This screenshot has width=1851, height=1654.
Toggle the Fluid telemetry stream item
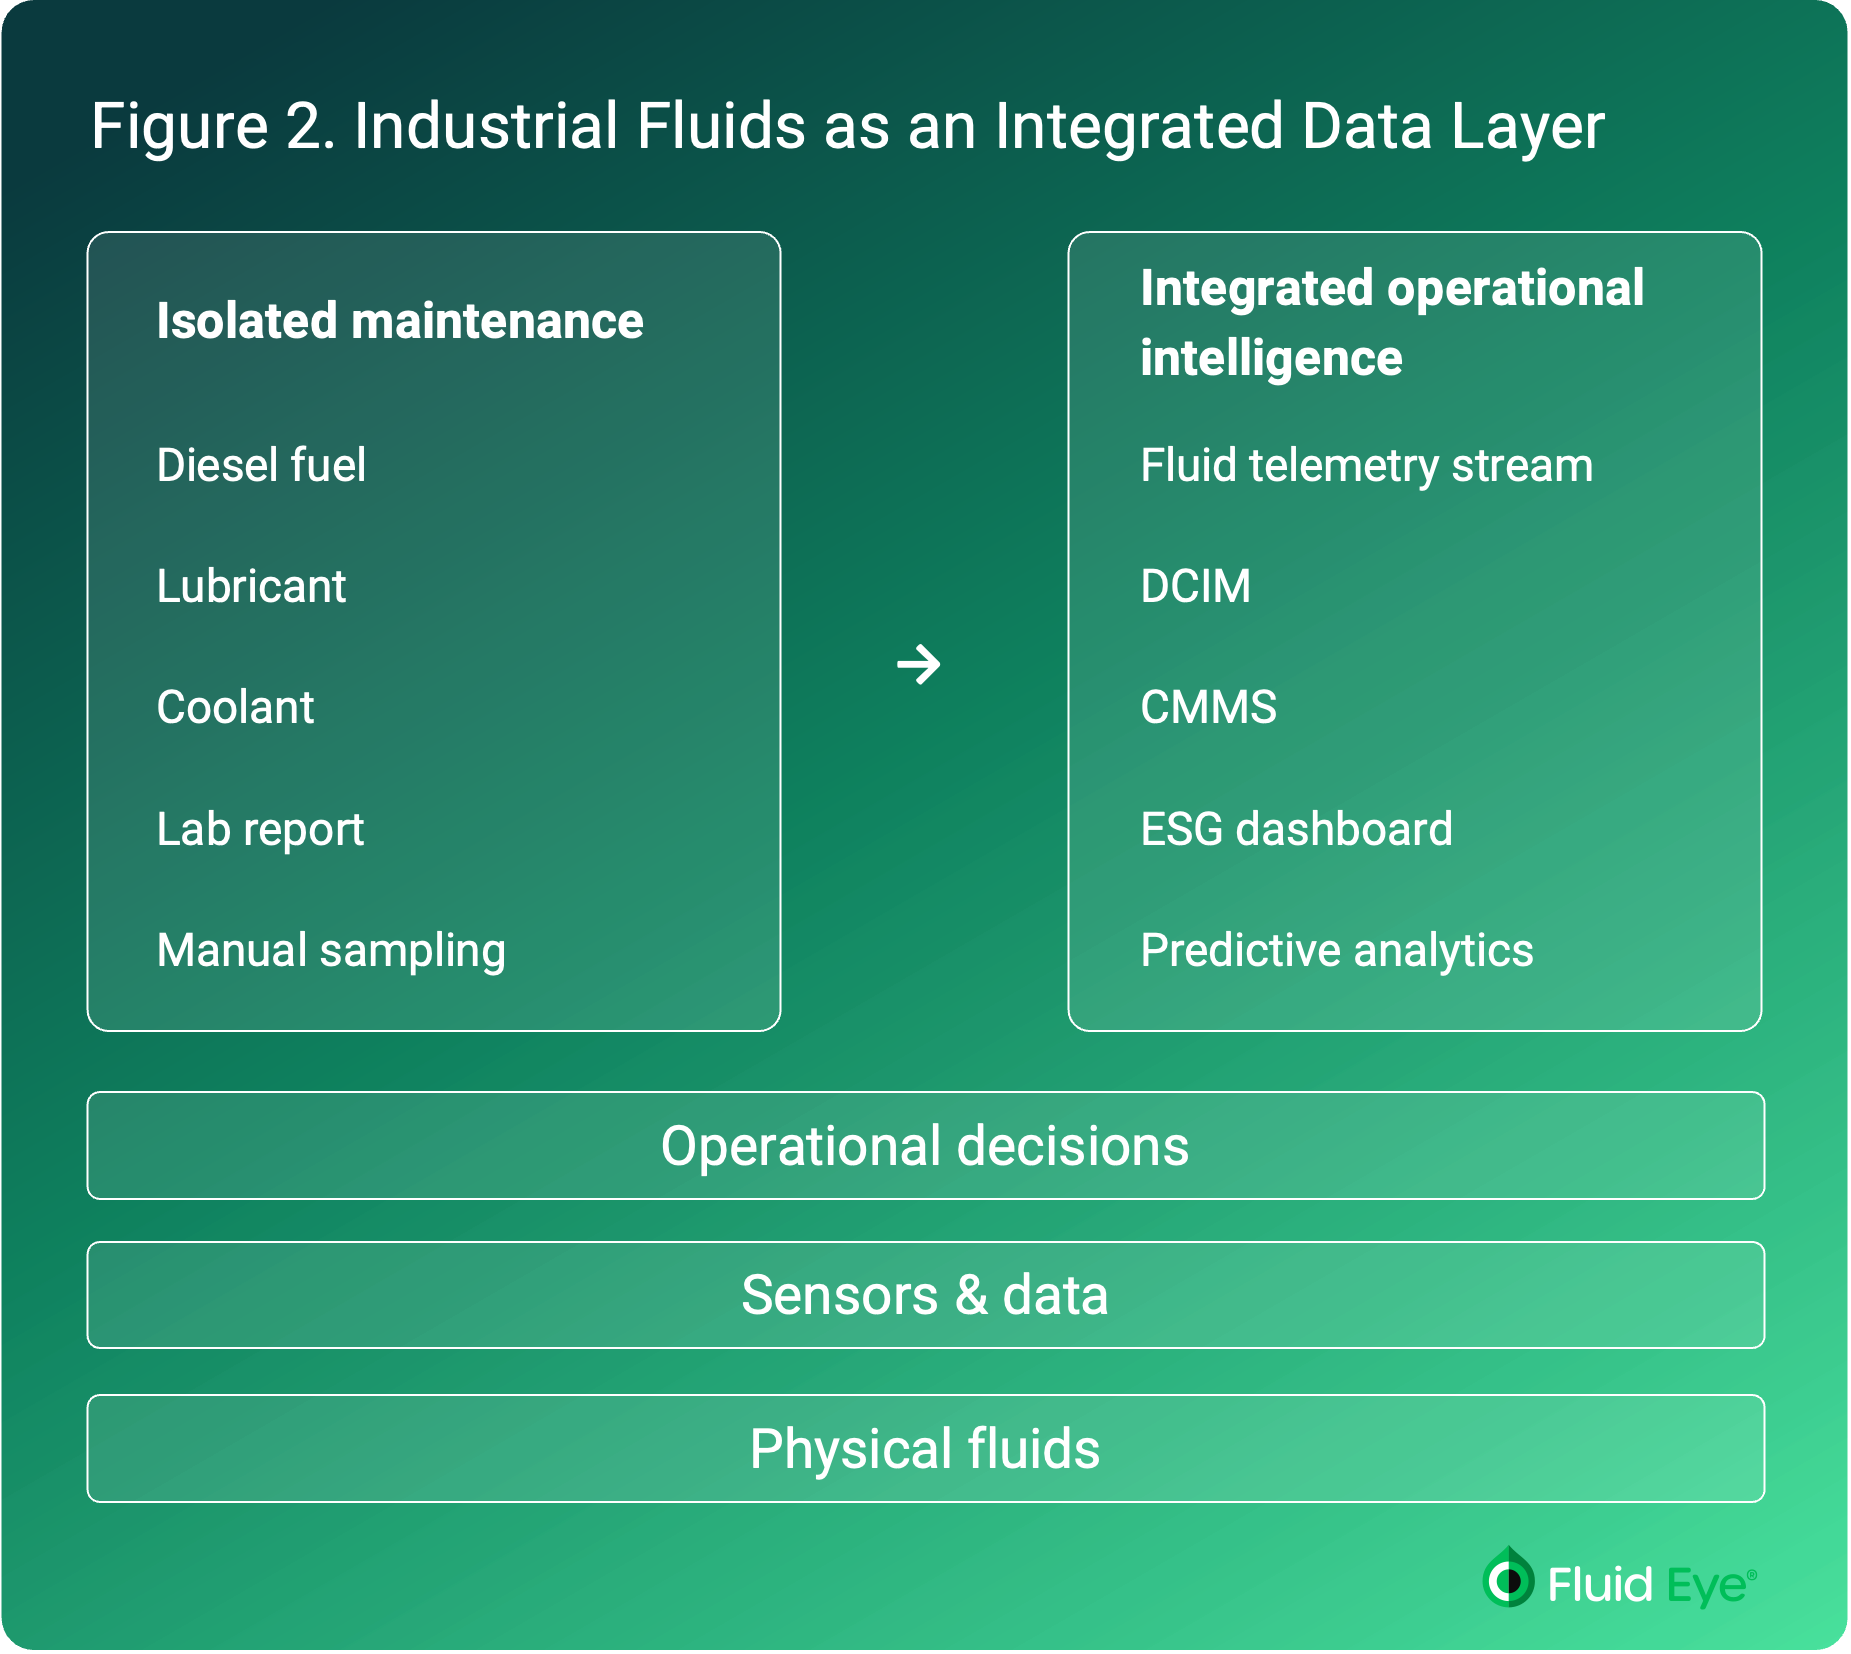(x=1368, y=464)
